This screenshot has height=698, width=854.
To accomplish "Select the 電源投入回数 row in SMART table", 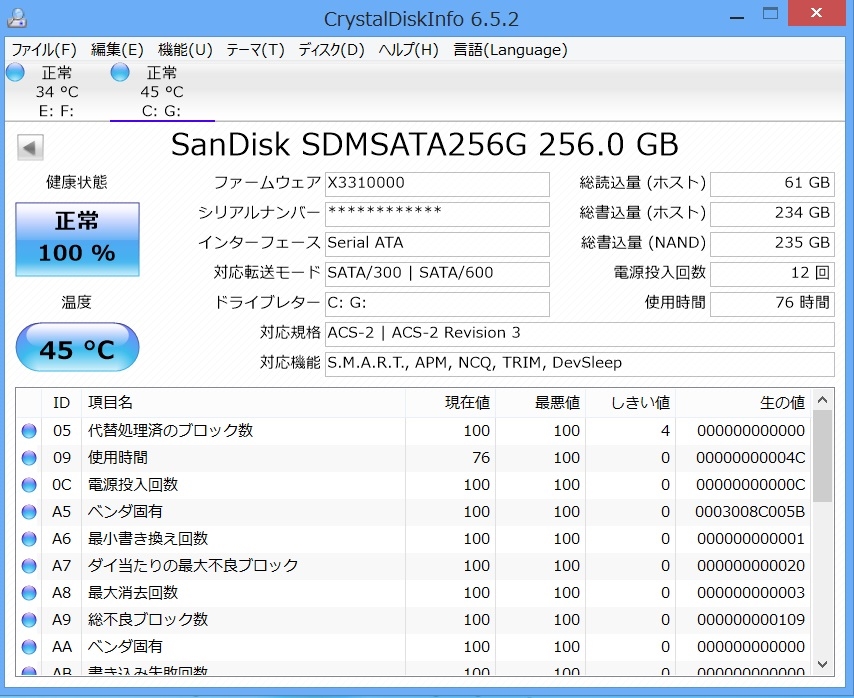I will coord(413,485).
